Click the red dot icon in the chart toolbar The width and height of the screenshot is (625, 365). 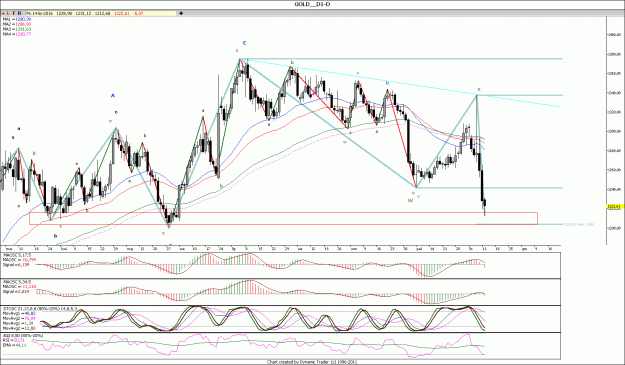point(3,13)
